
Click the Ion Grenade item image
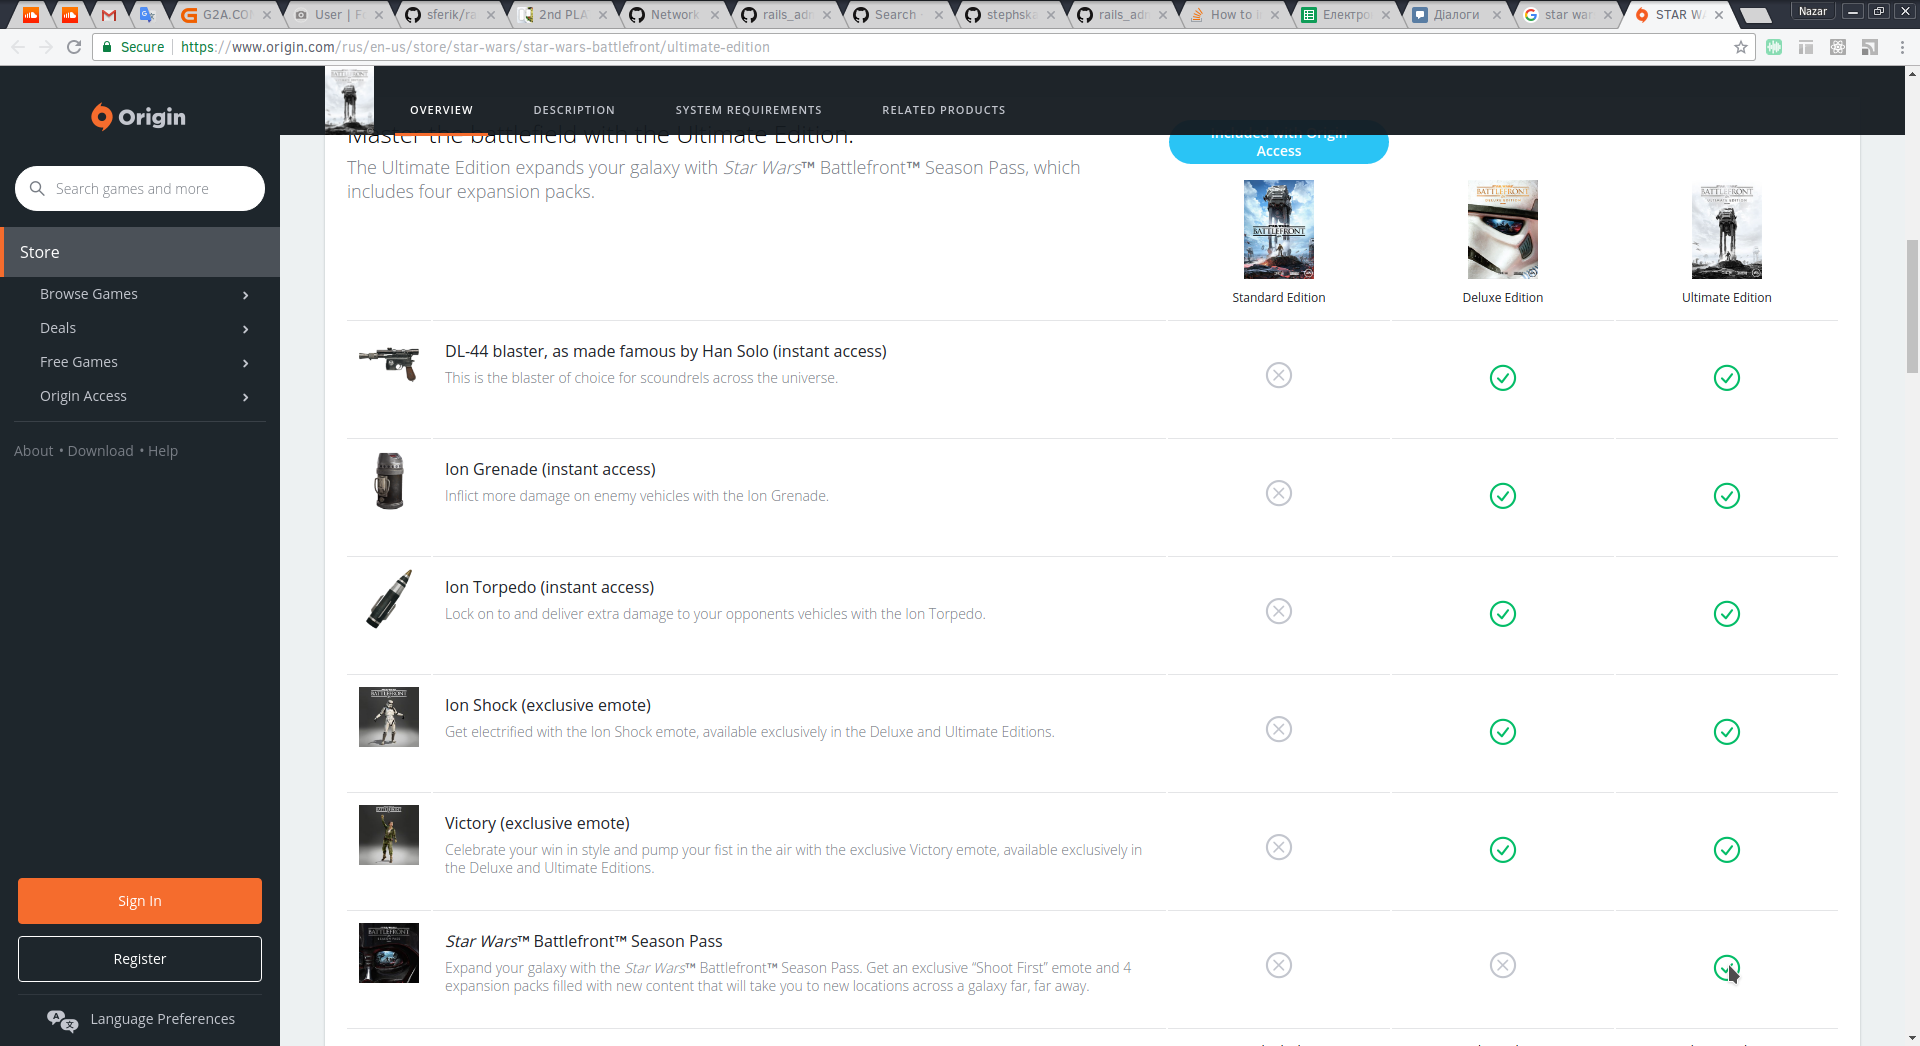coord(389,480)
